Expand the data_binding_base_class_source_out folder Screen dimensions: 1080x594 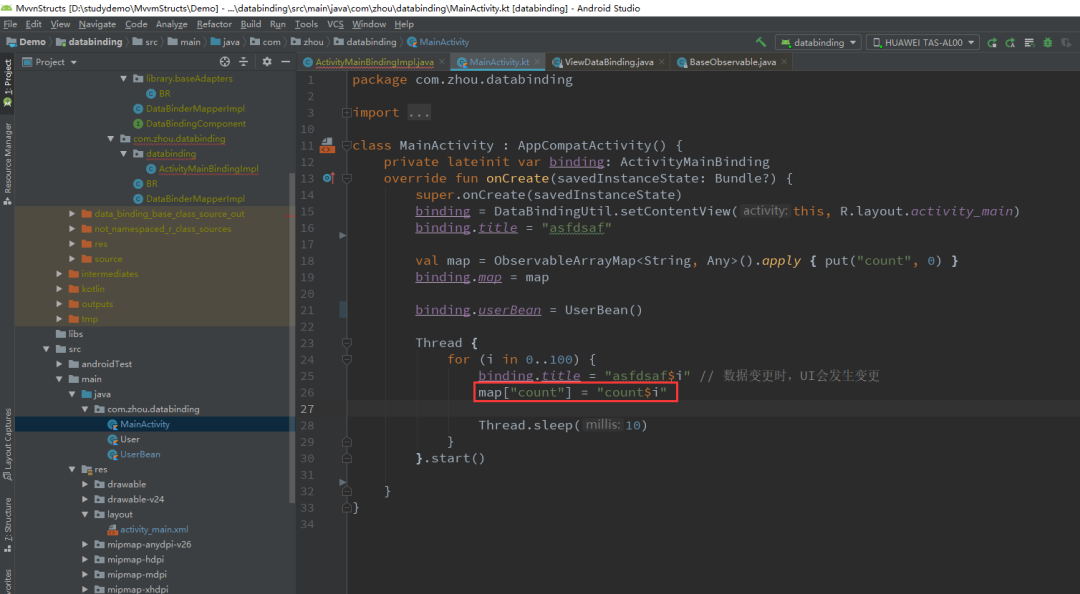click(72, 214)
